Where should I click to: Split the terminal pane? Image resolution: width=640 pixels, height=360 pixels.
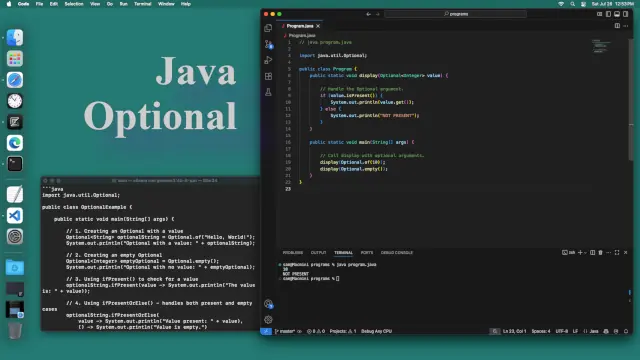point(592,253)
